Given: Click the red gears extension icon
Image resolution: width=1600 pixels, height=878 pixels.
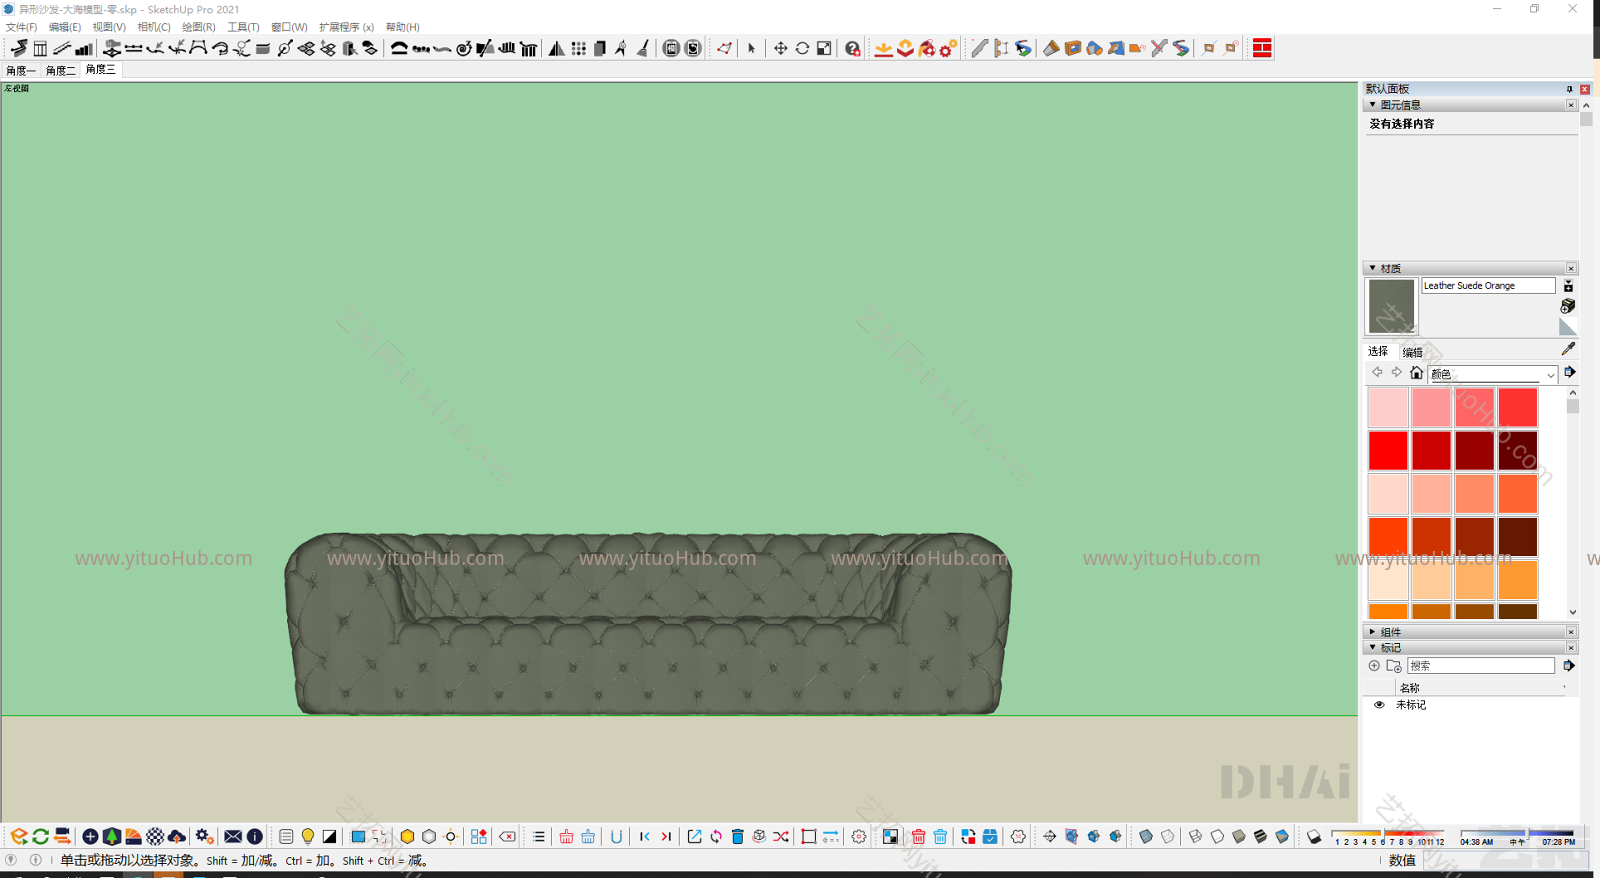Looking at the screenshot, I should (x=948, y=48).
